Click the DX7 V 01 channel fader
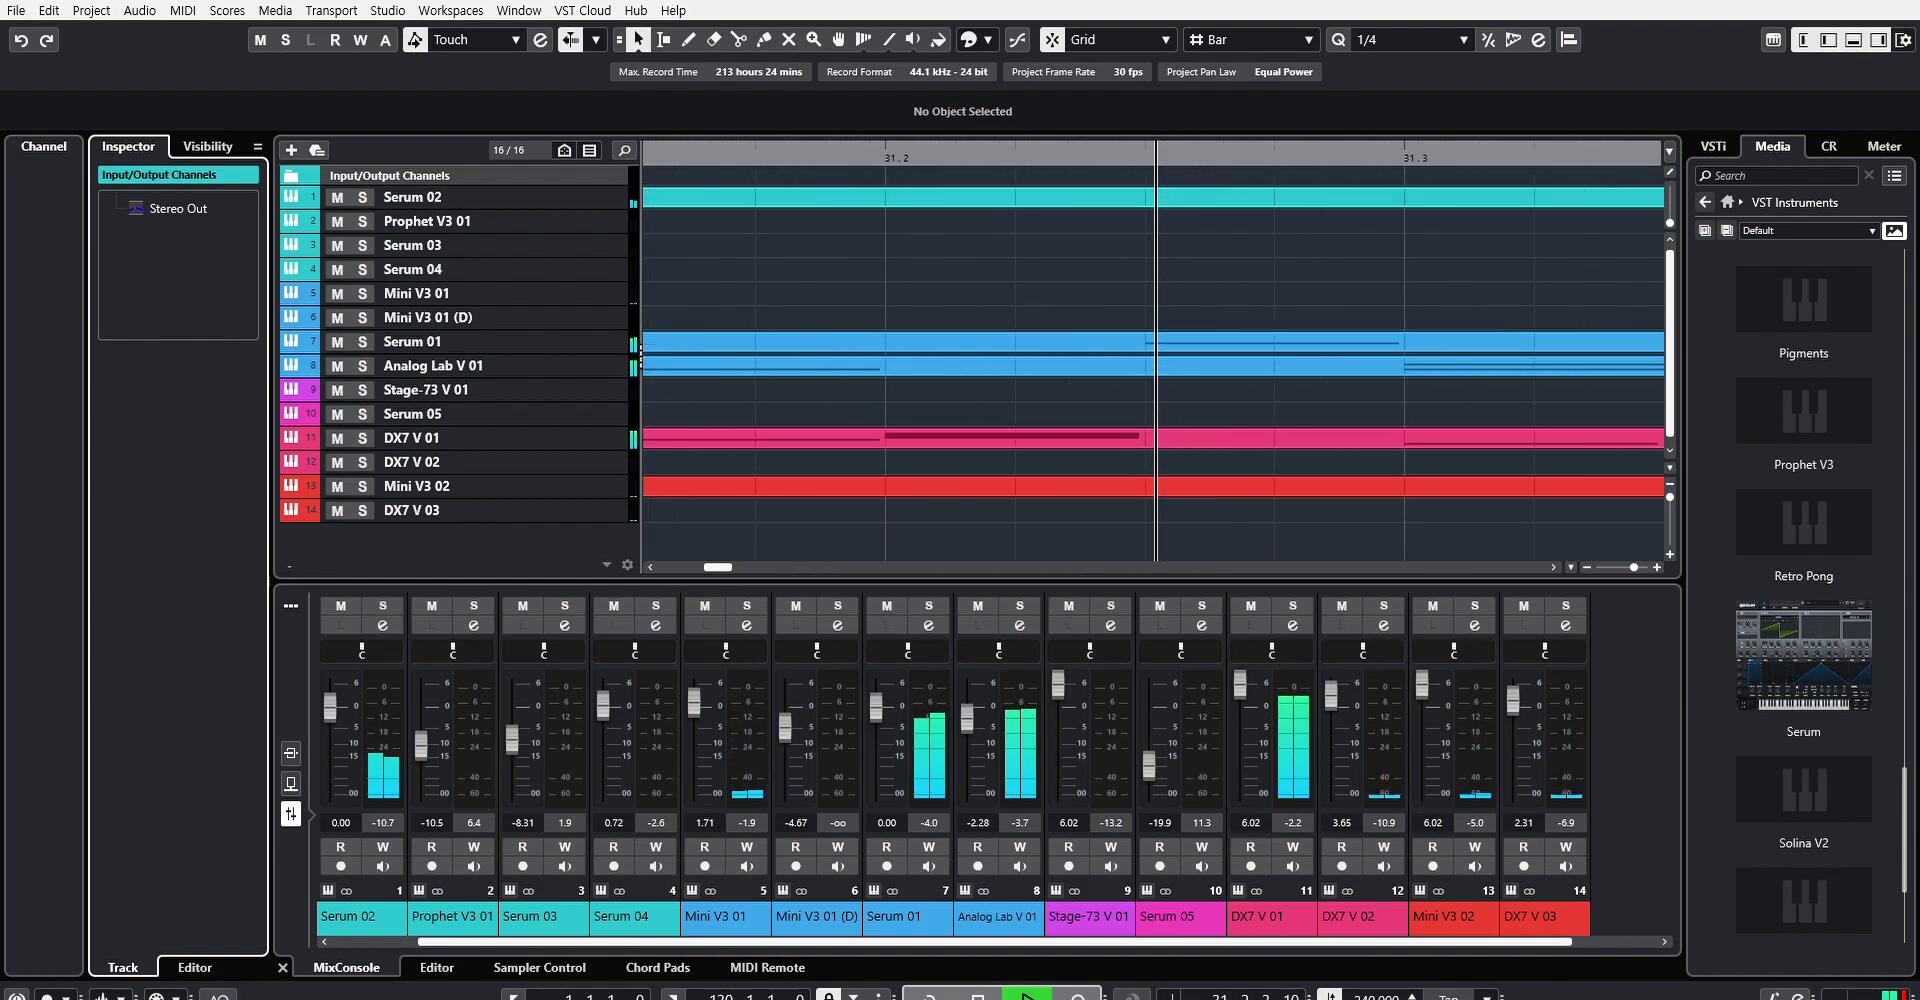 click(1240, 684)
